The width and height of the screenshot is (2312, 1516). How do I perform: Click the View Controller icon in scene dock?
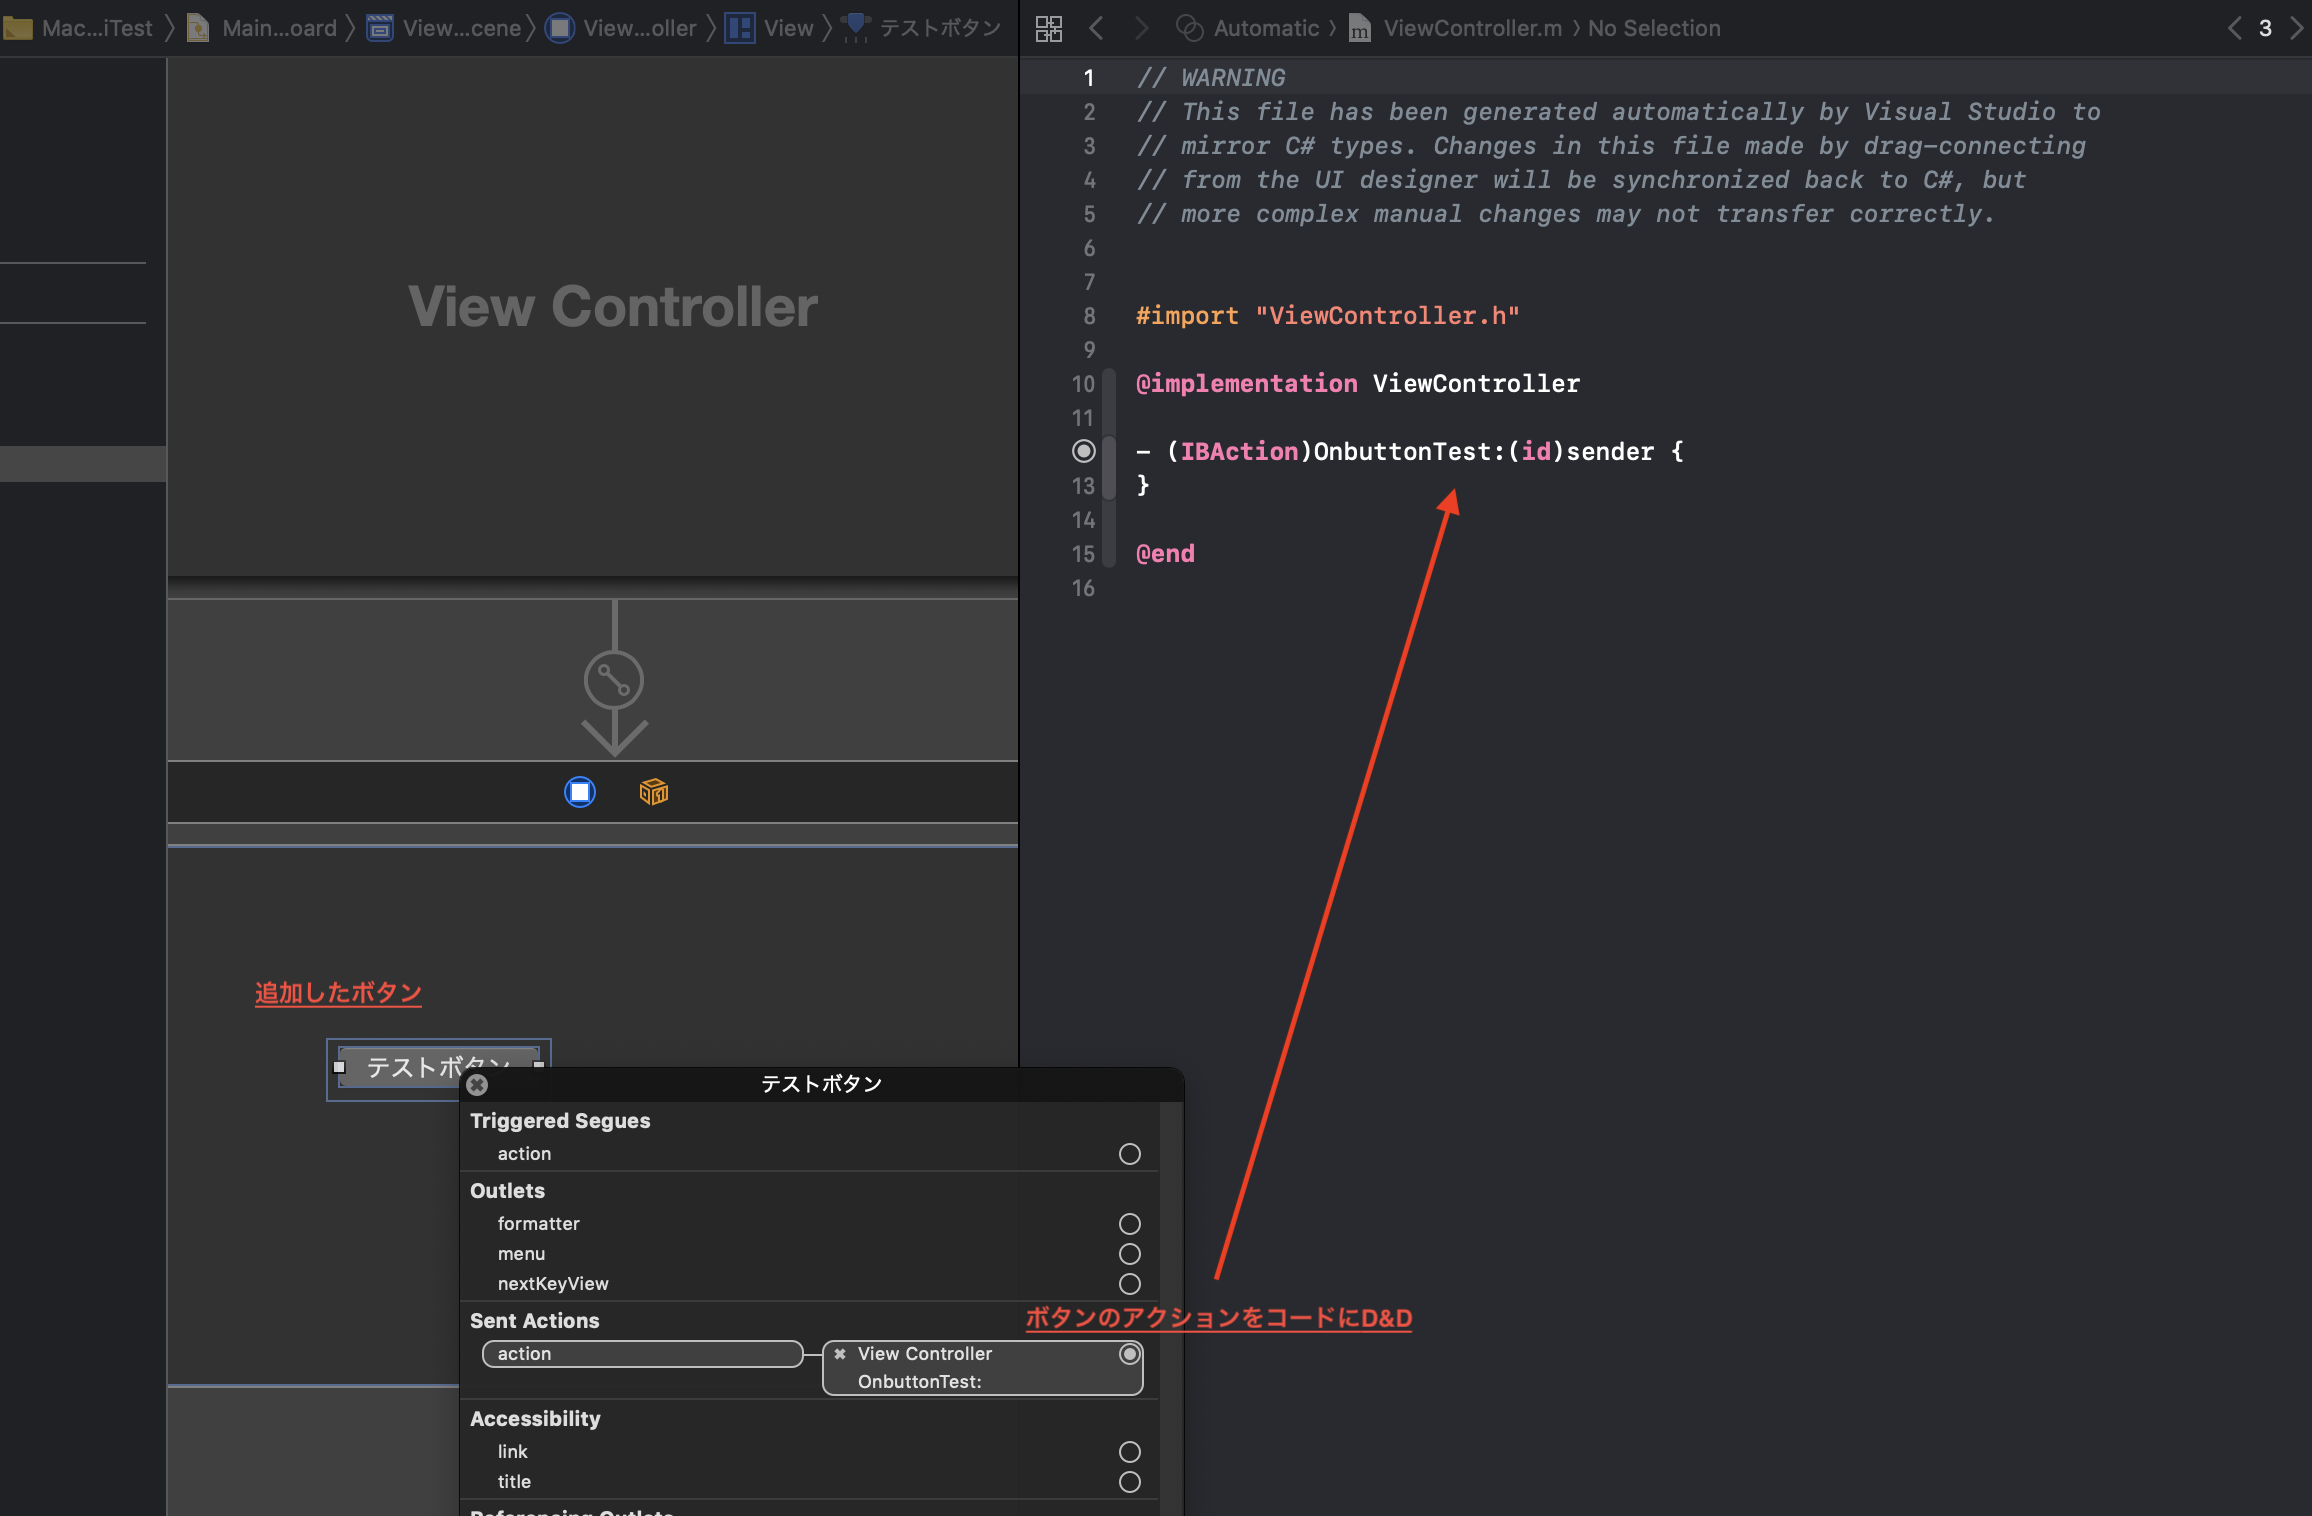point(580,792)
